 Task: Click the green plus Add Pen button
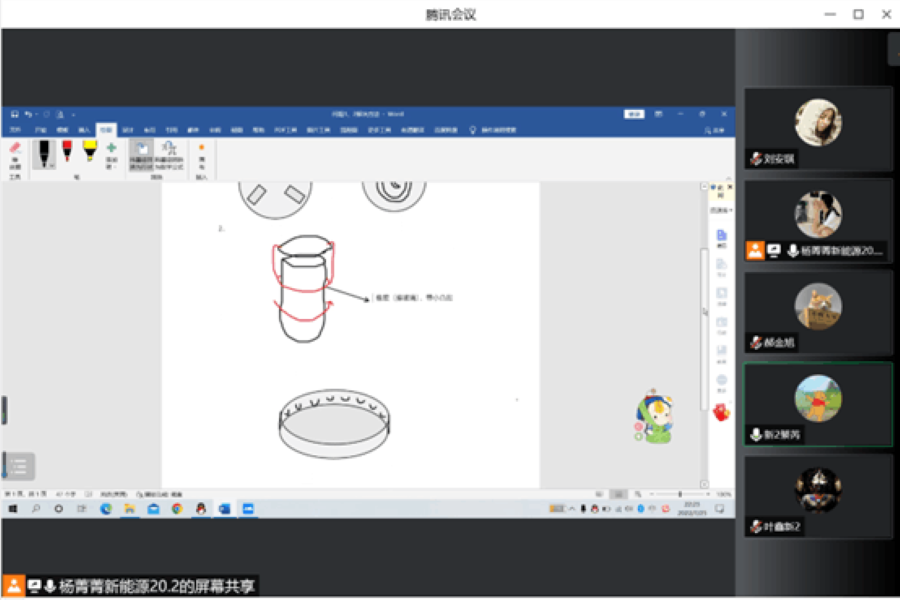point(112,153)
